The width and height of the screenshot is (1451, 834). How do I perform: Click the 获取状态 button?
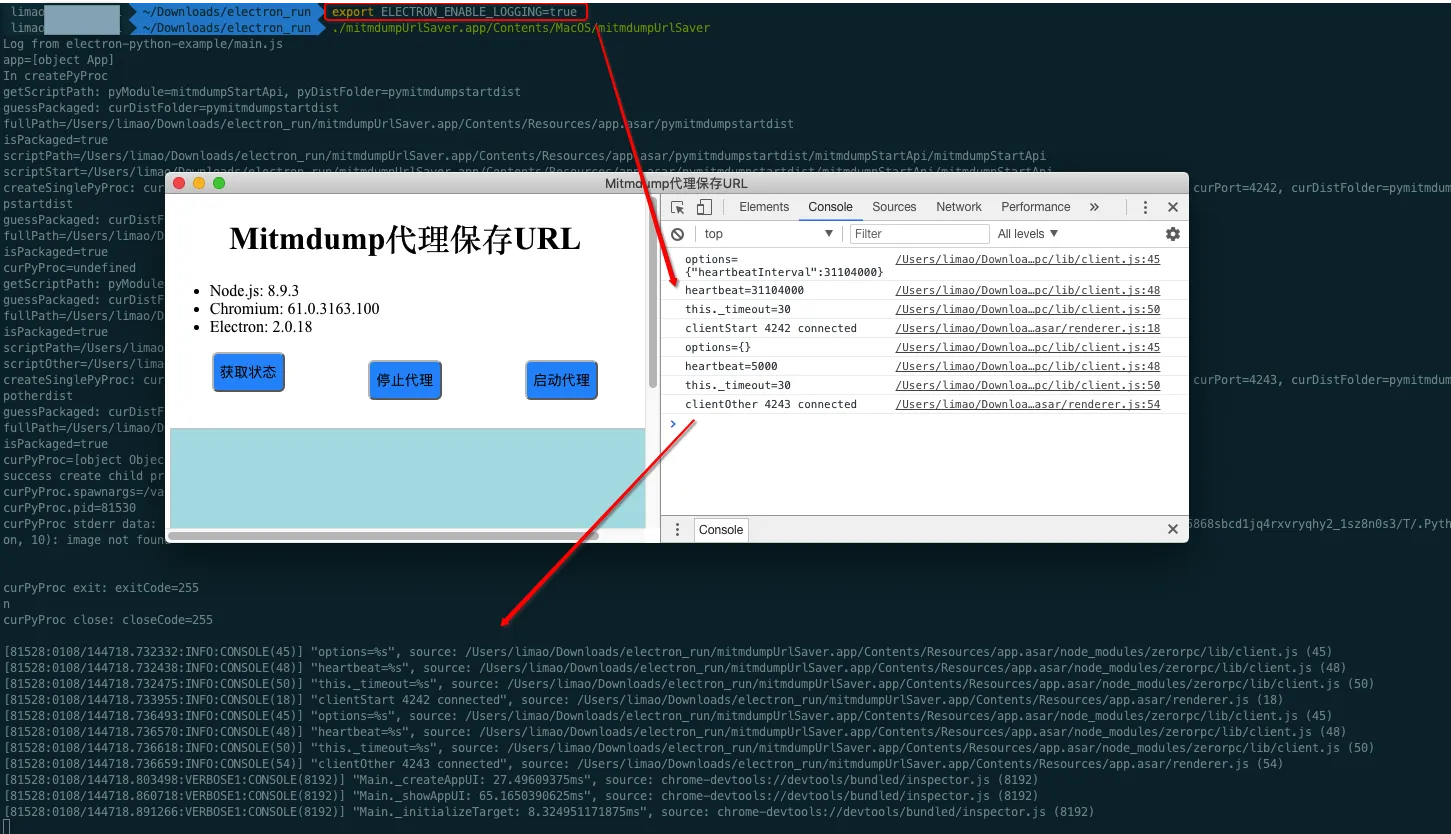(248, 372)
